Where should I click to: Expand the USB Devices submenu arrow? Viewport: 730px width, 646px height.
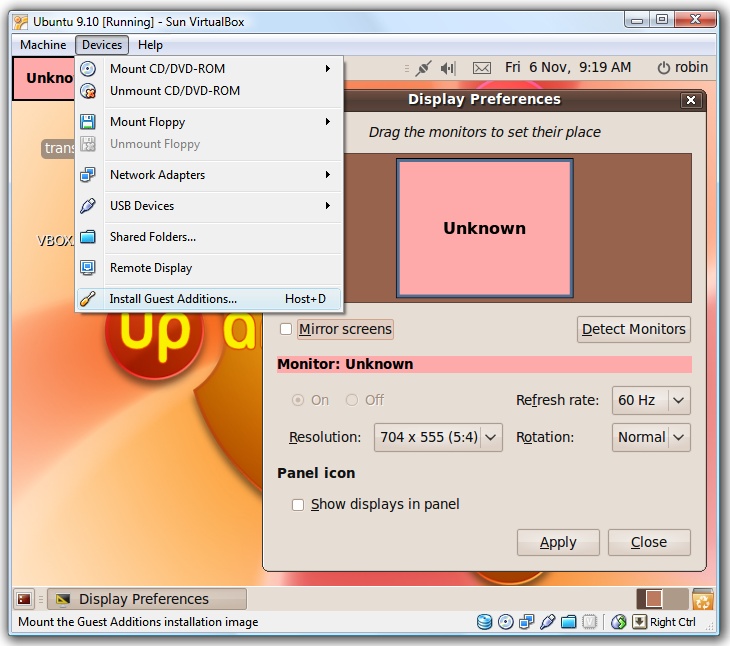[x=328, y=206]
